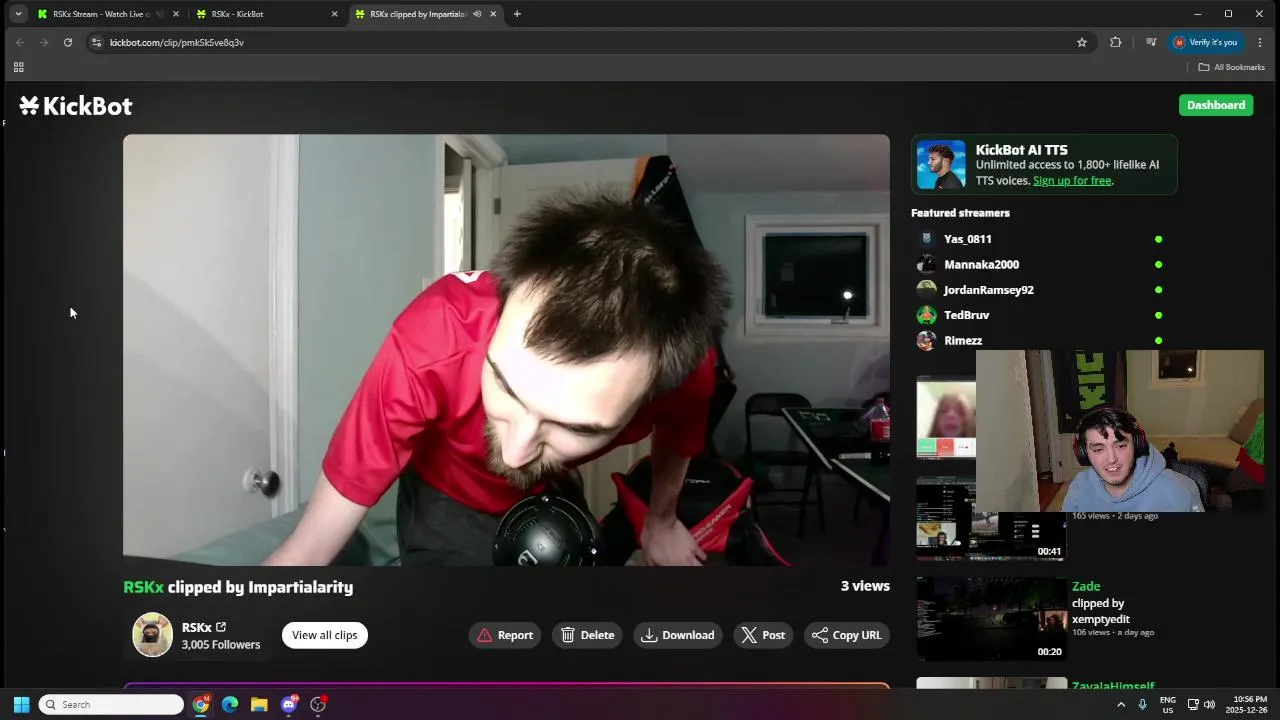Open Google Chrome from the taskbar
1280x720 pixels.
point(201,704)
